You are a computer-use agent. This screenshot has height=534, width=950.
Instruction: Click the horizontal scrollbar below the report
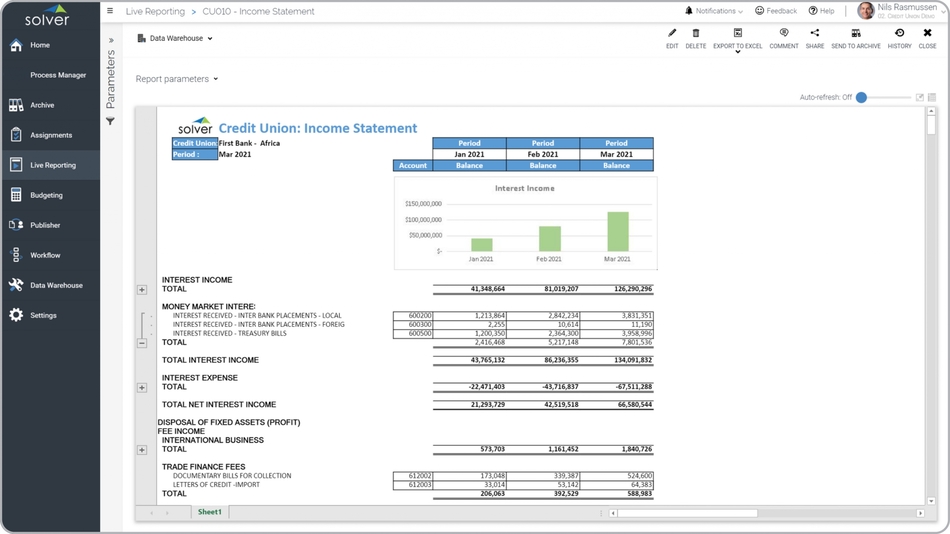pos(687,513)
